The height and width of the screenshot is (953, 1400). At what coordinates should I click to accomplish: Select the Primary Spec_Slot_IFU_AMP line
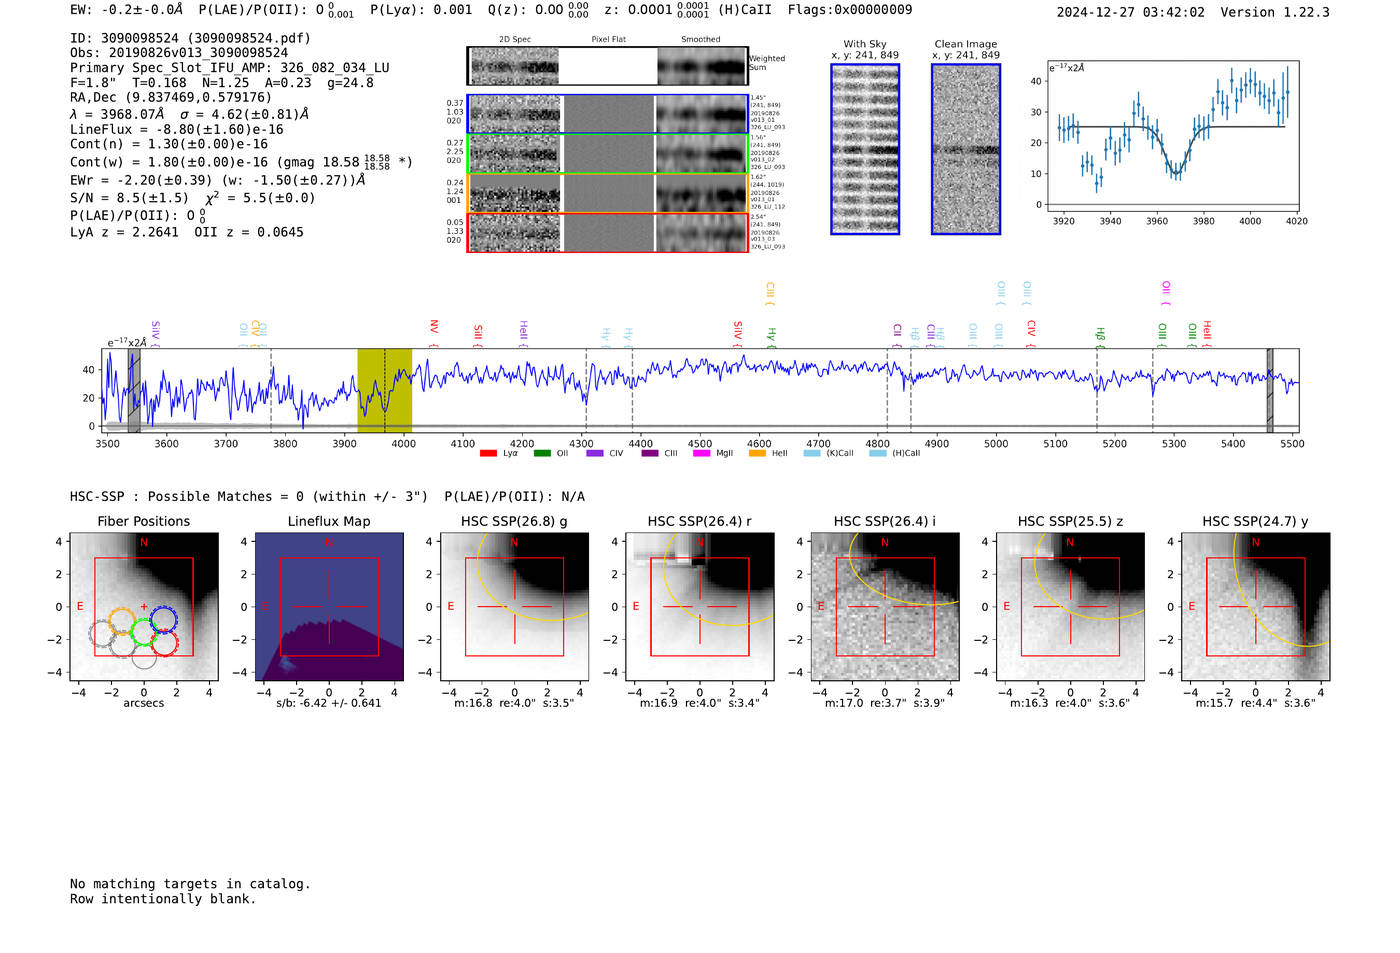click(230, 68)
